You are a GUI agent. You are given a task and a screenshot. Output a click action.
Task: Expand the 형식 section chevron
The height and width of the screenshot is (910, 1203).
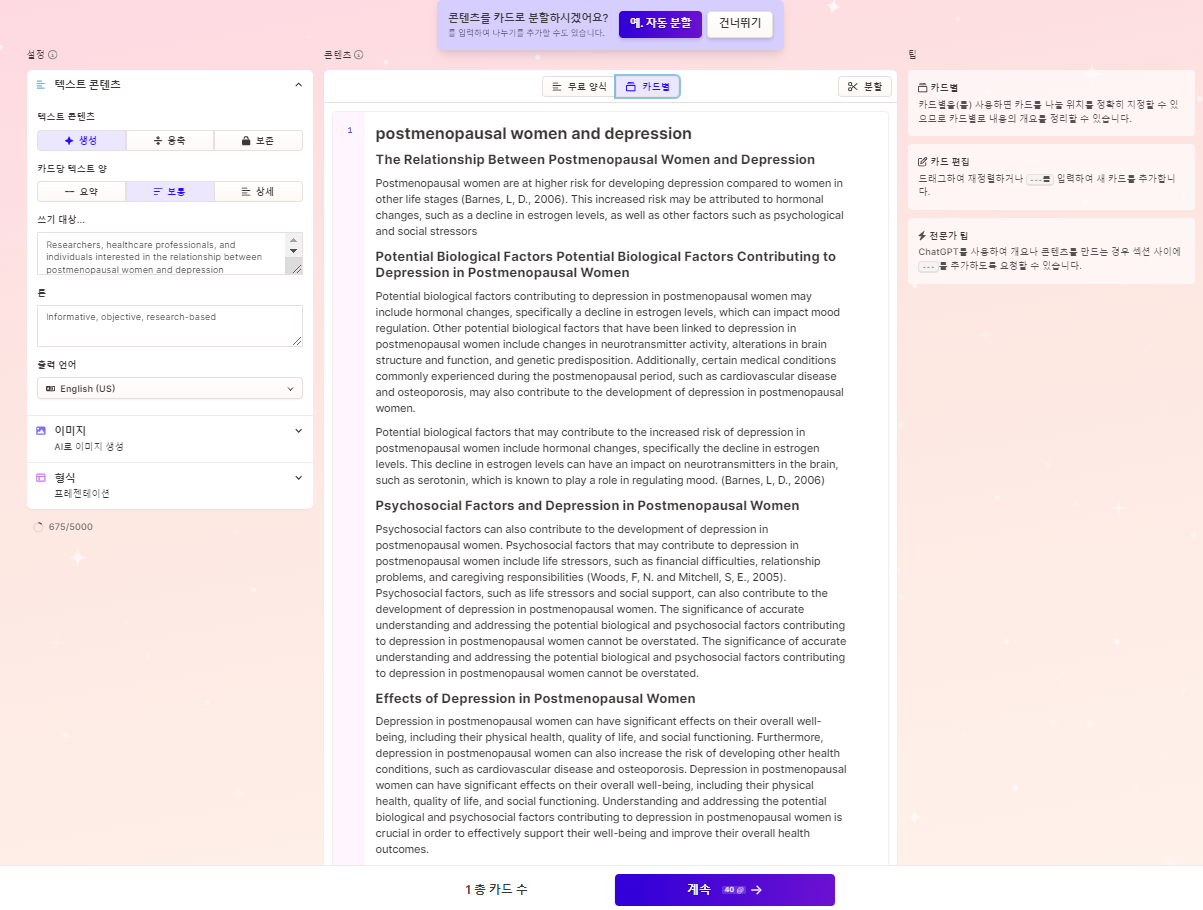click(298, 477)
